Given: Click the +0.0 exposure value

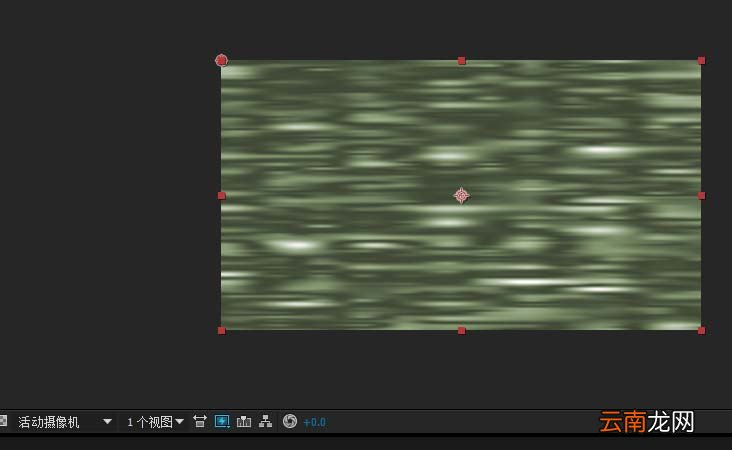Looking at the screenshot, I should [x=315, y=422].
